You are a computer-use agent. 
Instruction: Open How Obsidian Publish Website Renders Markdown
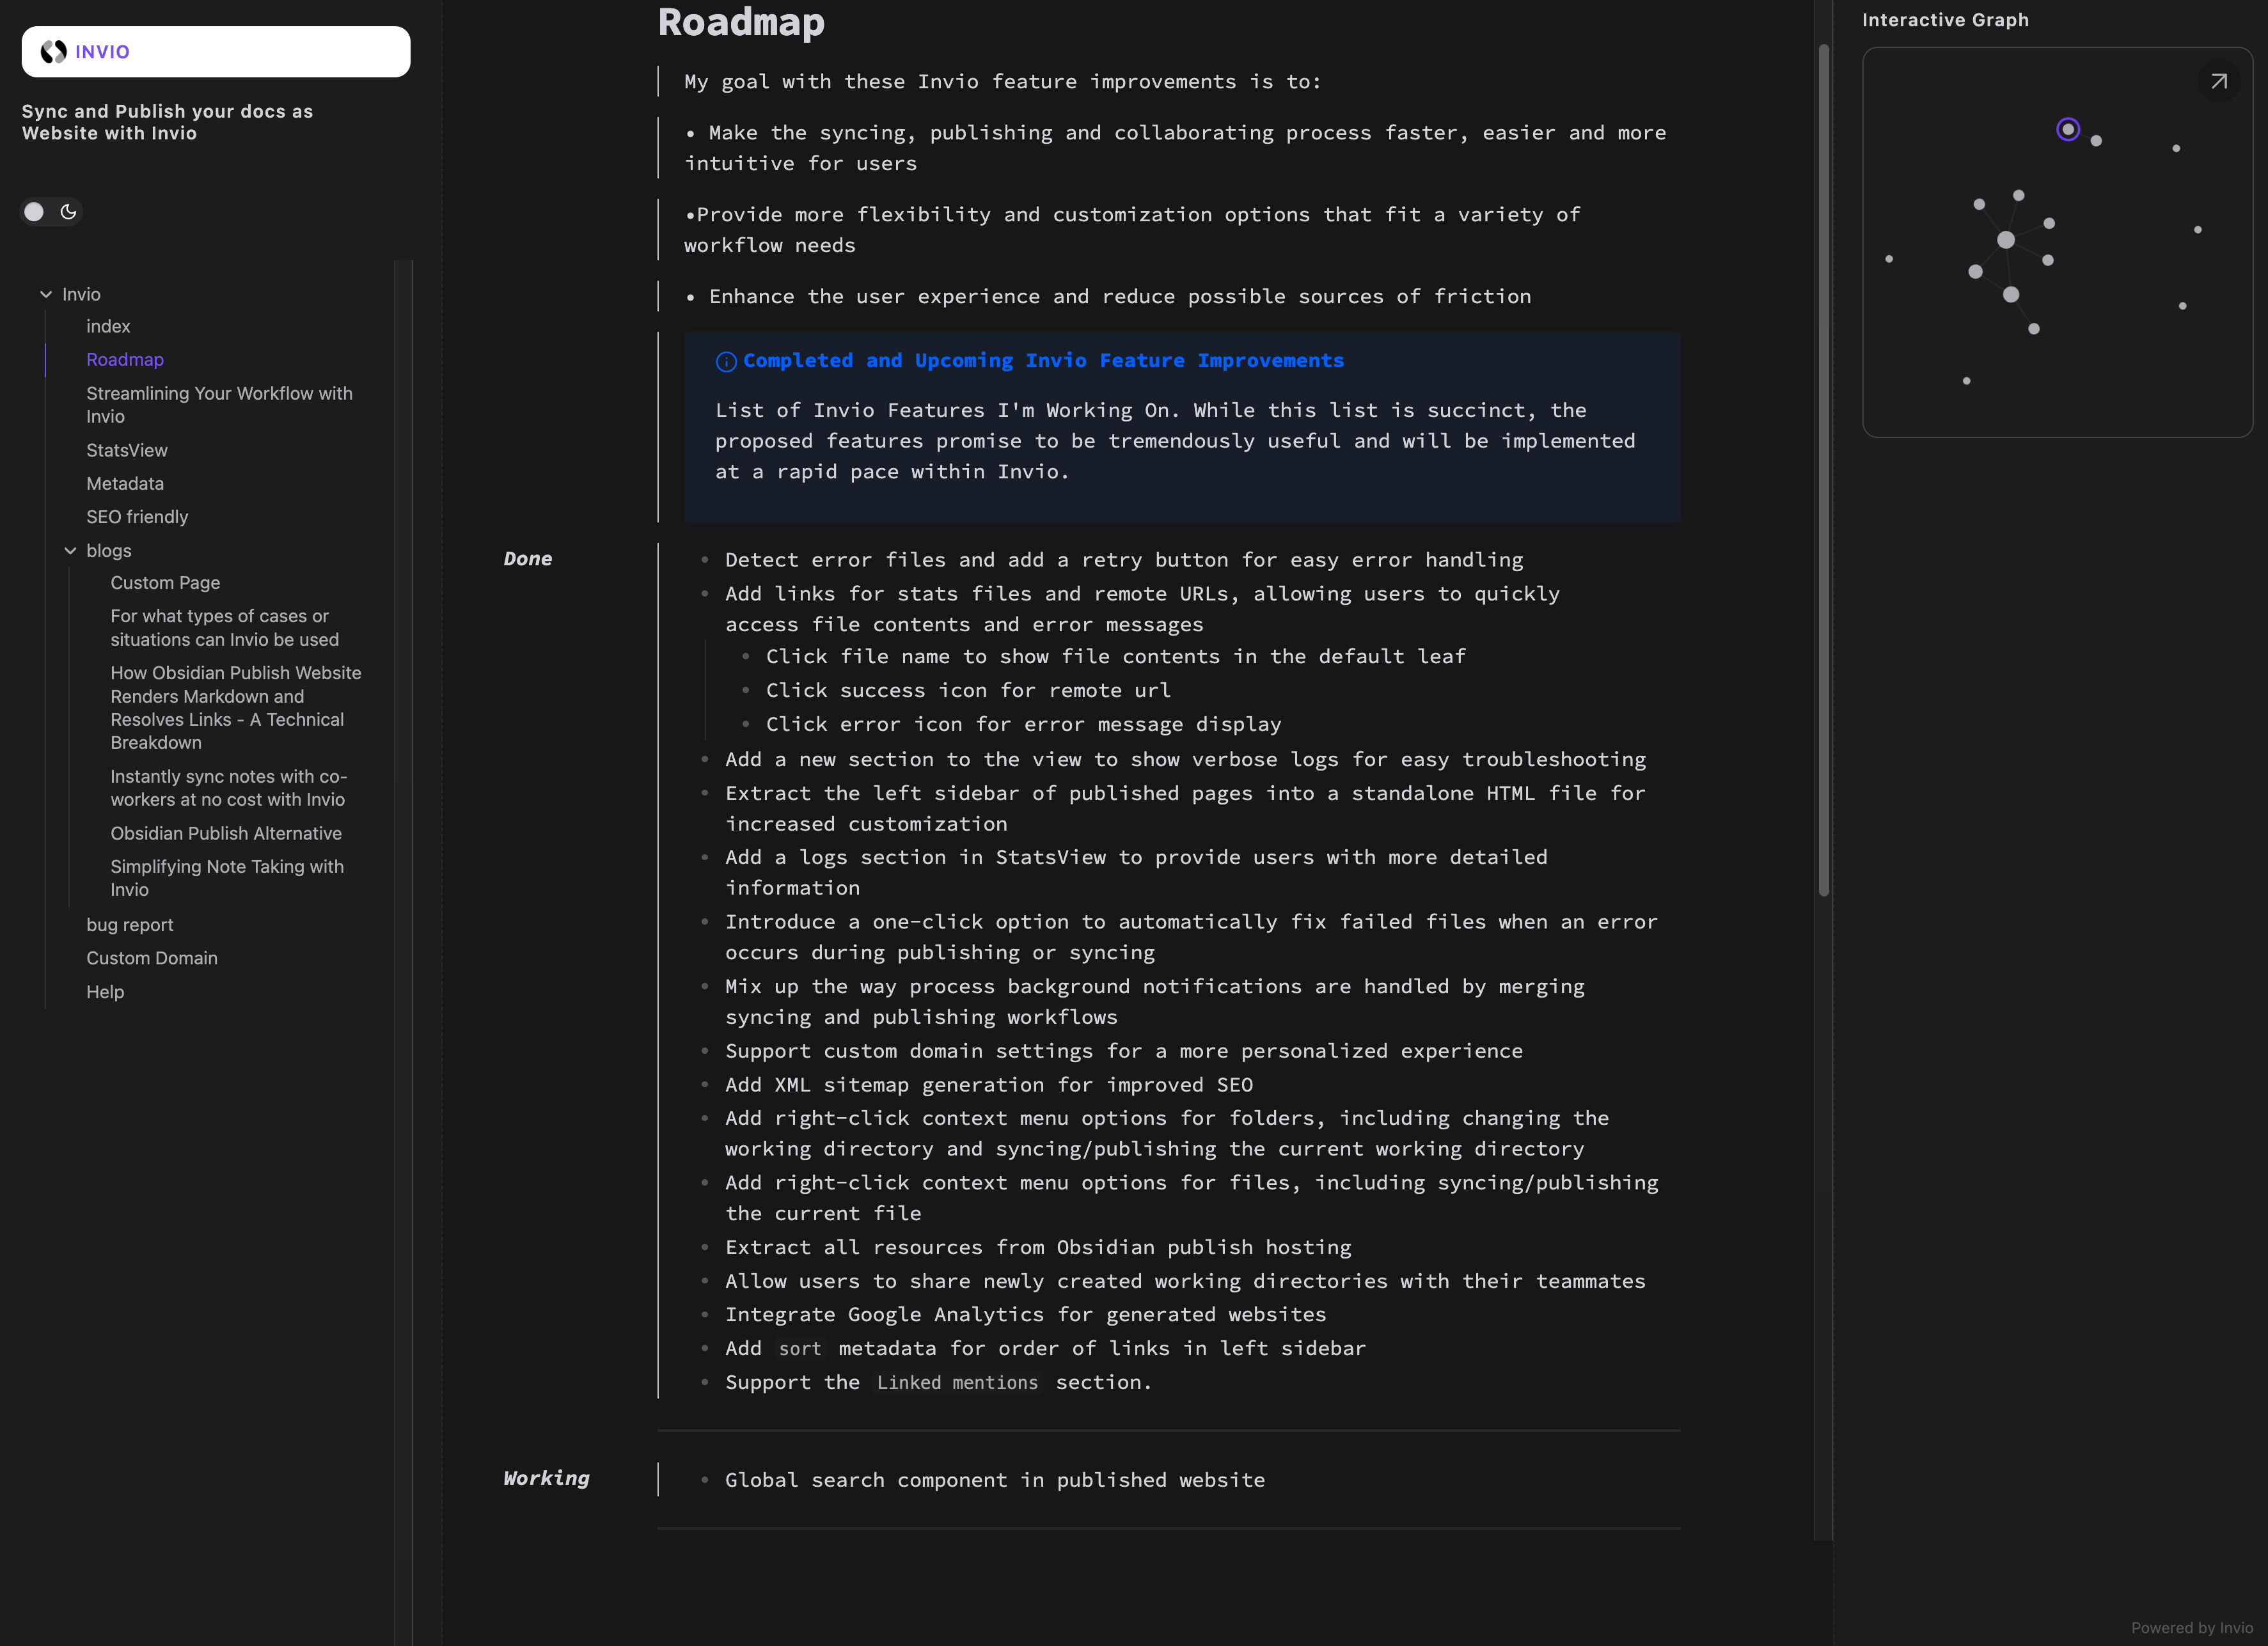coord(236,707)
